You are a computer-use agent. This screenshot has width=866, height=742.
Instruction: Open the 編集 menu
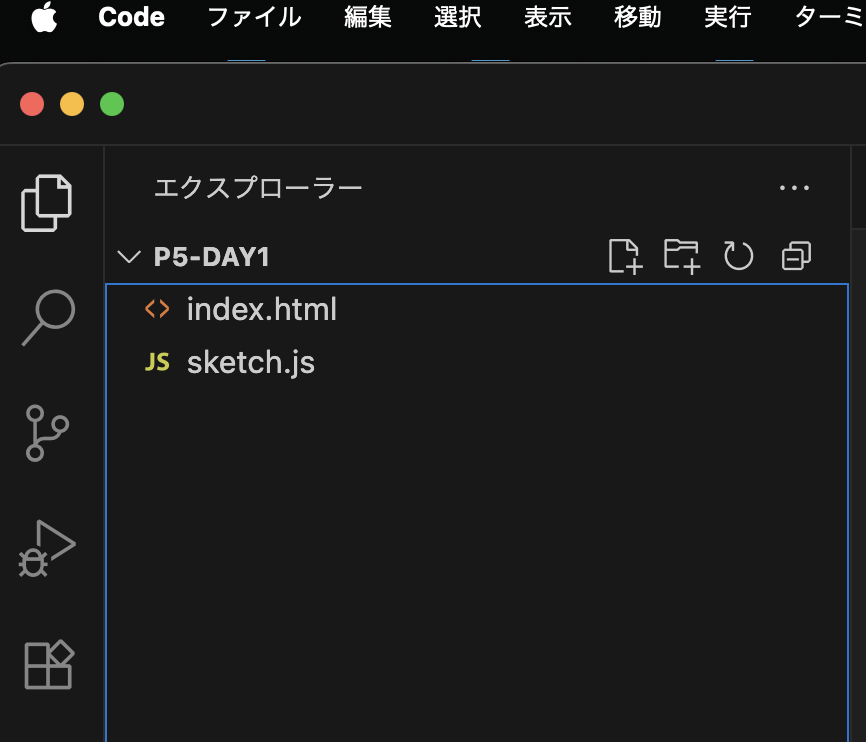[368, 18]
